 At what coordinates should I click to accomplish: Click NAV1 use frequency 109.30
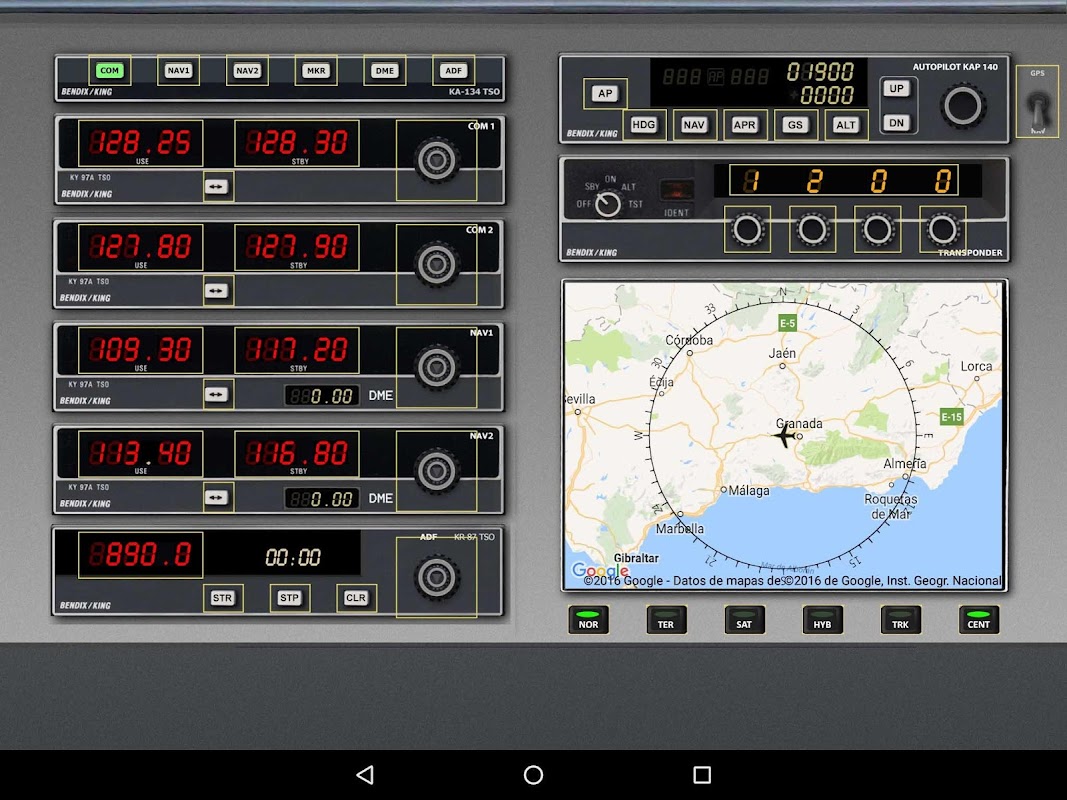[x=141, y=350]
